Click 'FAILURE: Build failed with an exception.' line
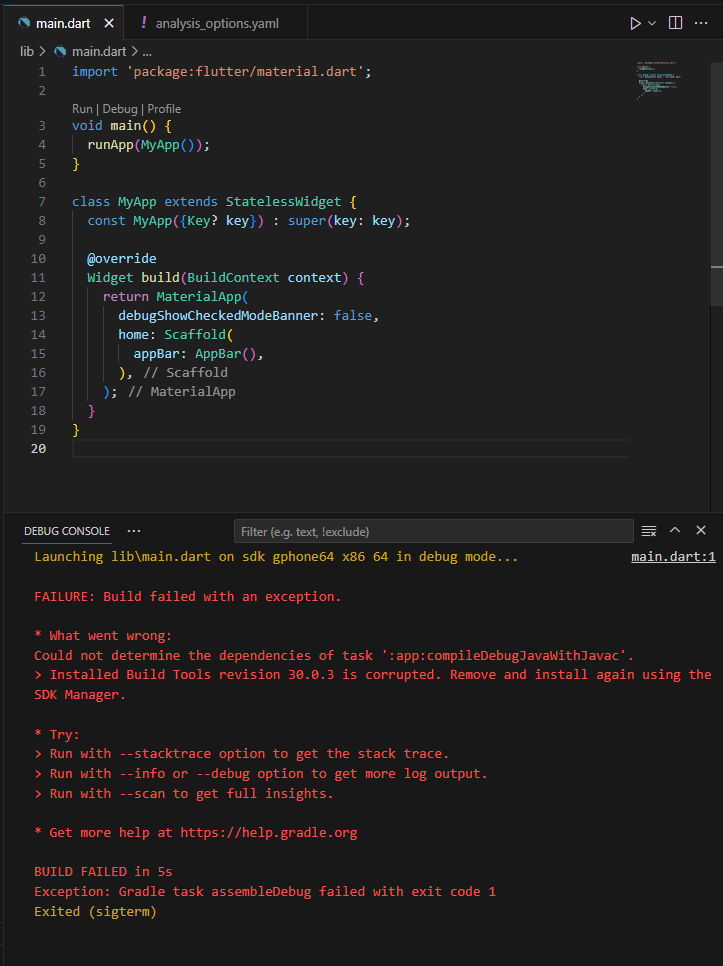This screenshot has width=723, height=966. click(188, 596)
